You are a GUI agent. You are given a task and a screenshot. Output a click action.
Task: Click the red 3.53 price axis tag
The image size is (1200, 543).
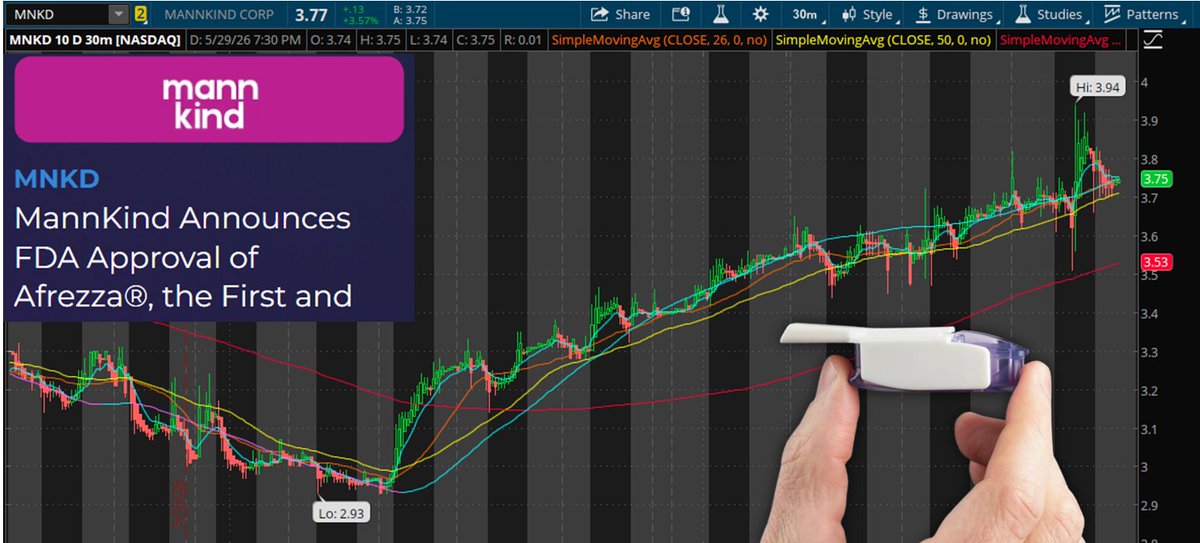1156,262
